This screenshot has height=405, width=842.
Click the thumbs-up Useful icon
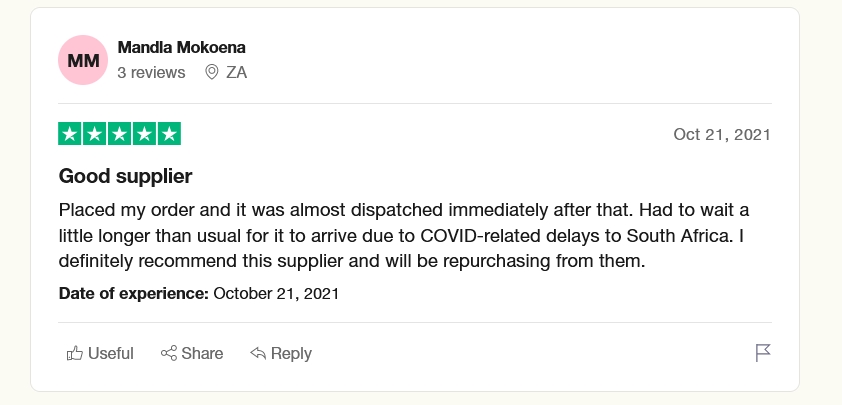point(75,353)
